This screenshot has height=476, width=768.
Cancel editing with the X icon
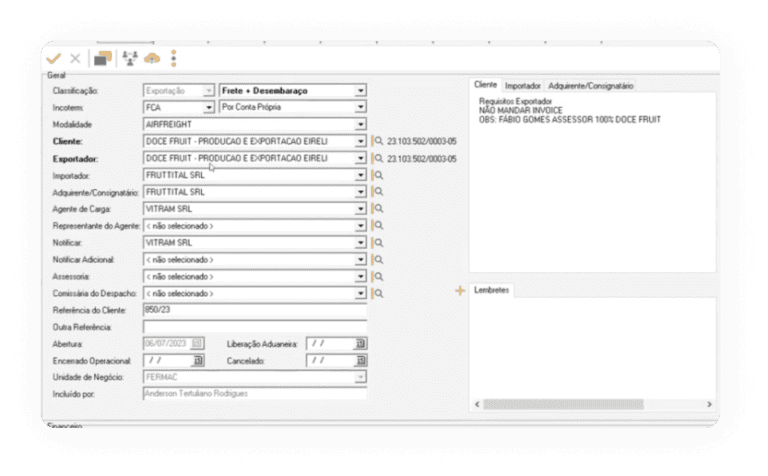[x=75, y=59]
